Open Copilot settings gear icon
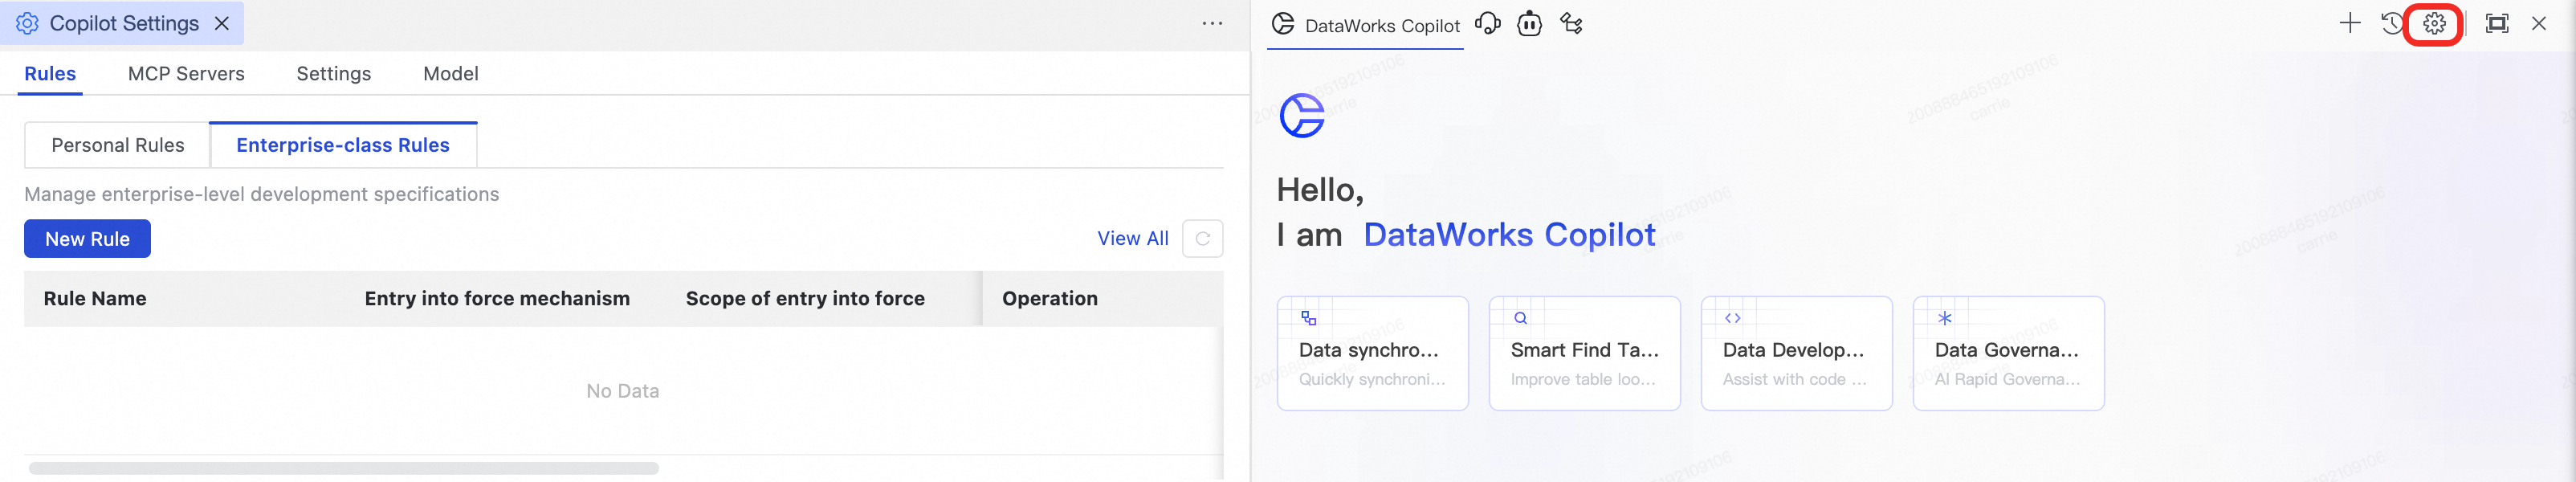2576x482 pixels. pos(2434,23)
